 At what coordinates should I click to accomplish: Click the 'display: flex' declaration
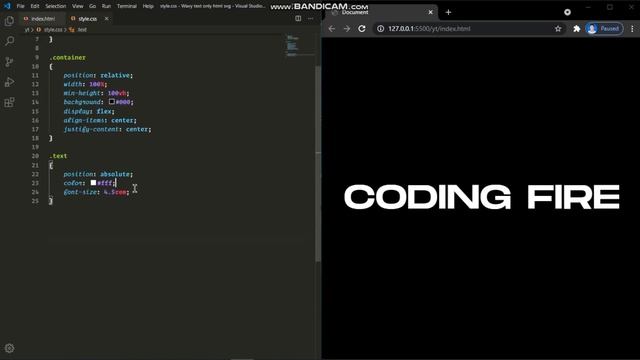[89, 111]
